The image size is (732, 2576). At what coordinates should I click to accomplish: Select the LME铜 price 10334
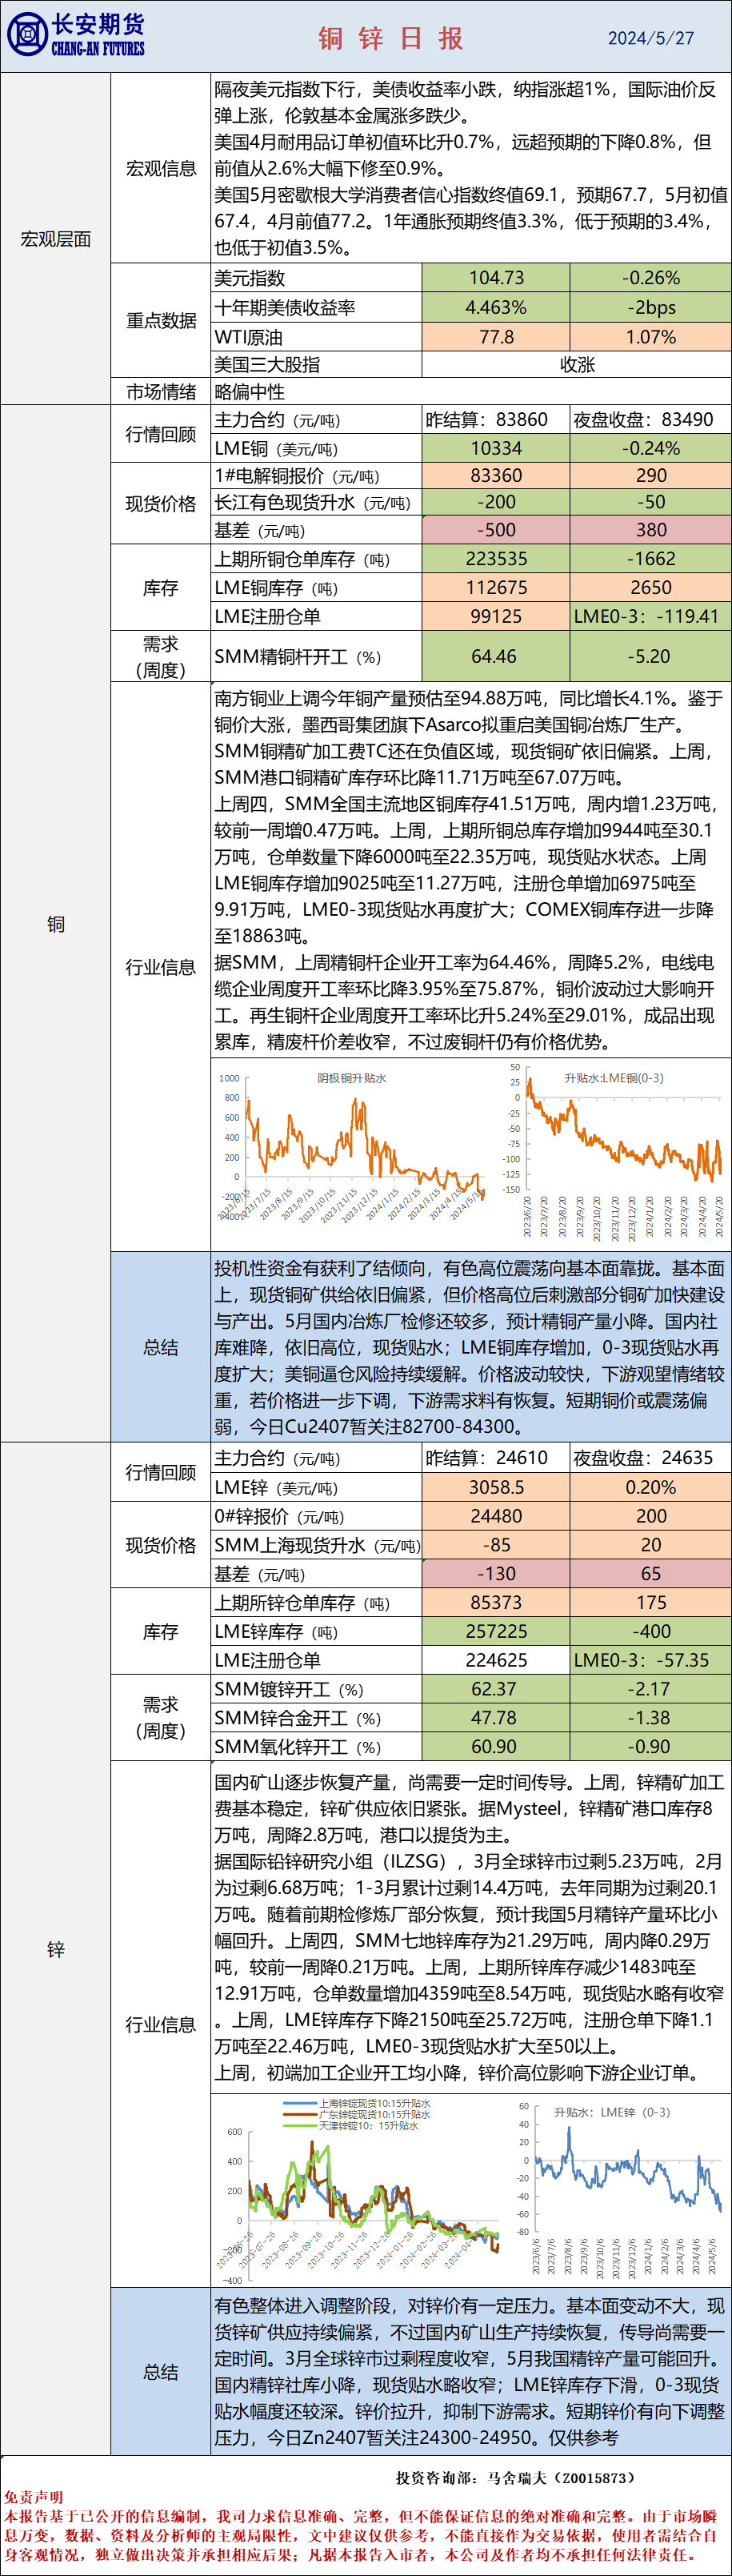[x=496, y=448]
